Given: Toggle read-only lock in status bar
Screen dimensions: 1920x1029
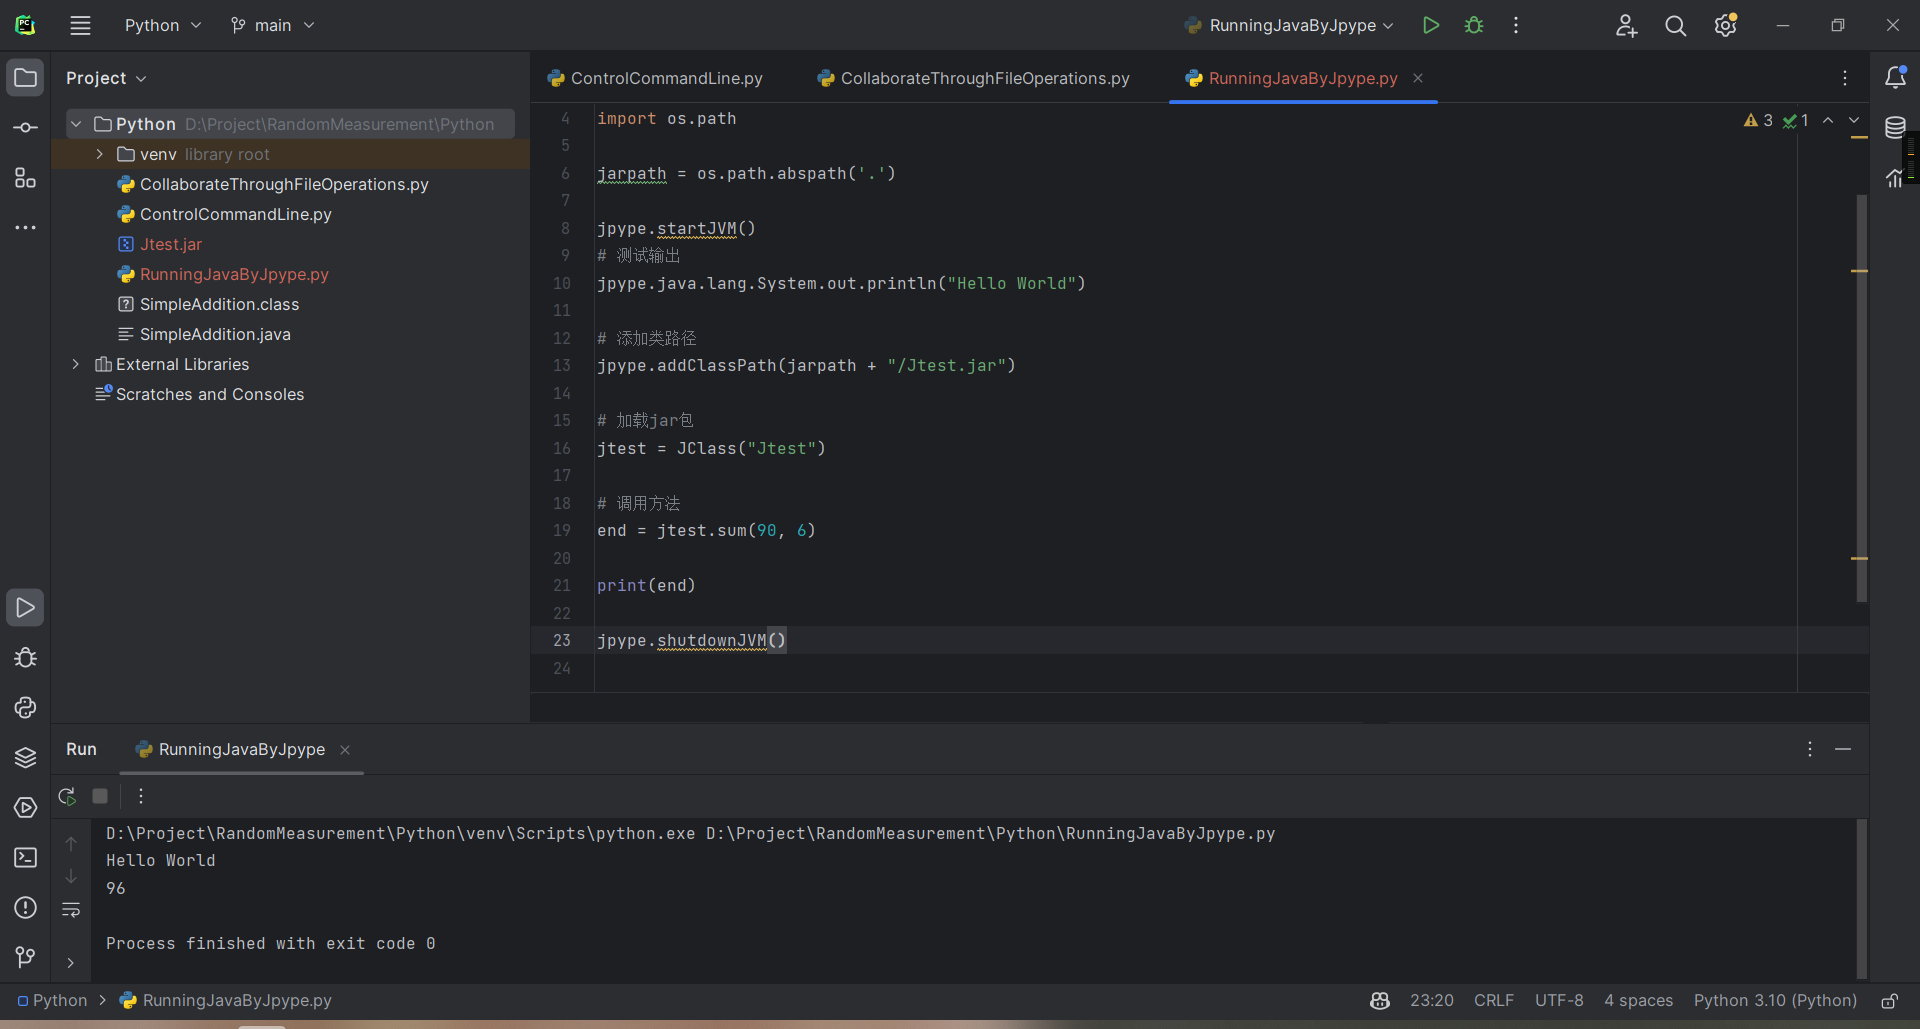Looking at the screenshot, I should click(1890, 1001).
